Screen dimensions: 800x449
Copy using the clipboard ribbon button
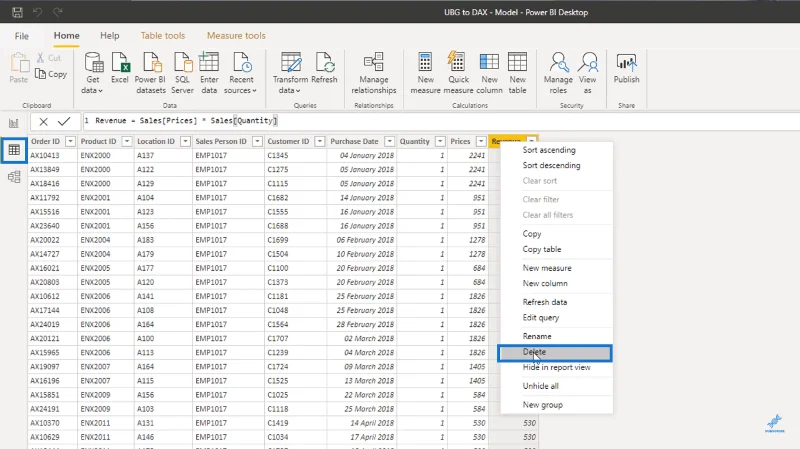(51, 74)
